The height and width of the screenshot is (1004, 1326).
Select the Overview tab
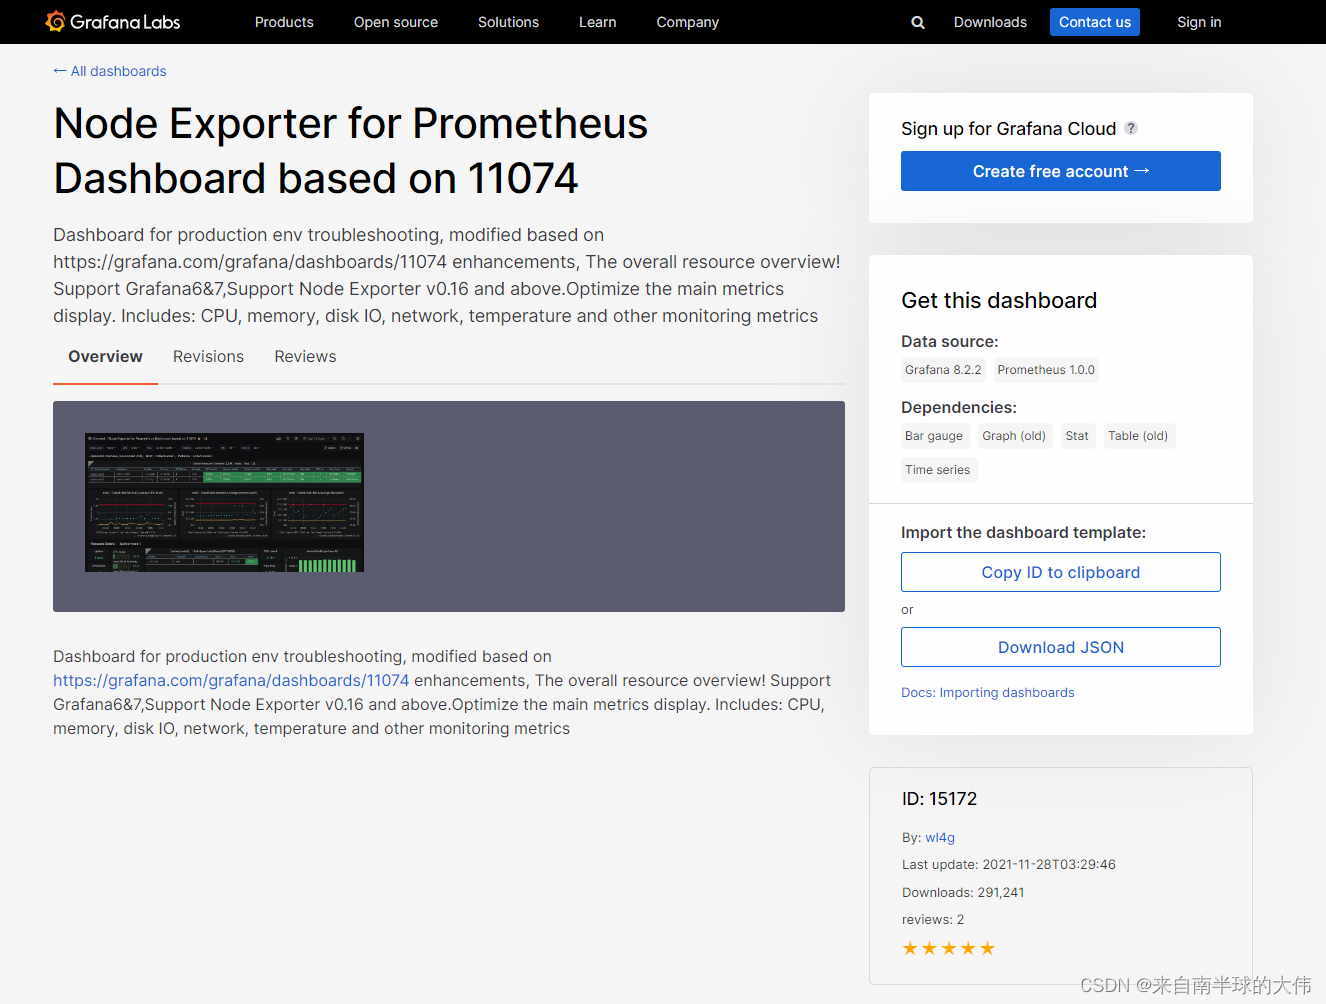105,357
